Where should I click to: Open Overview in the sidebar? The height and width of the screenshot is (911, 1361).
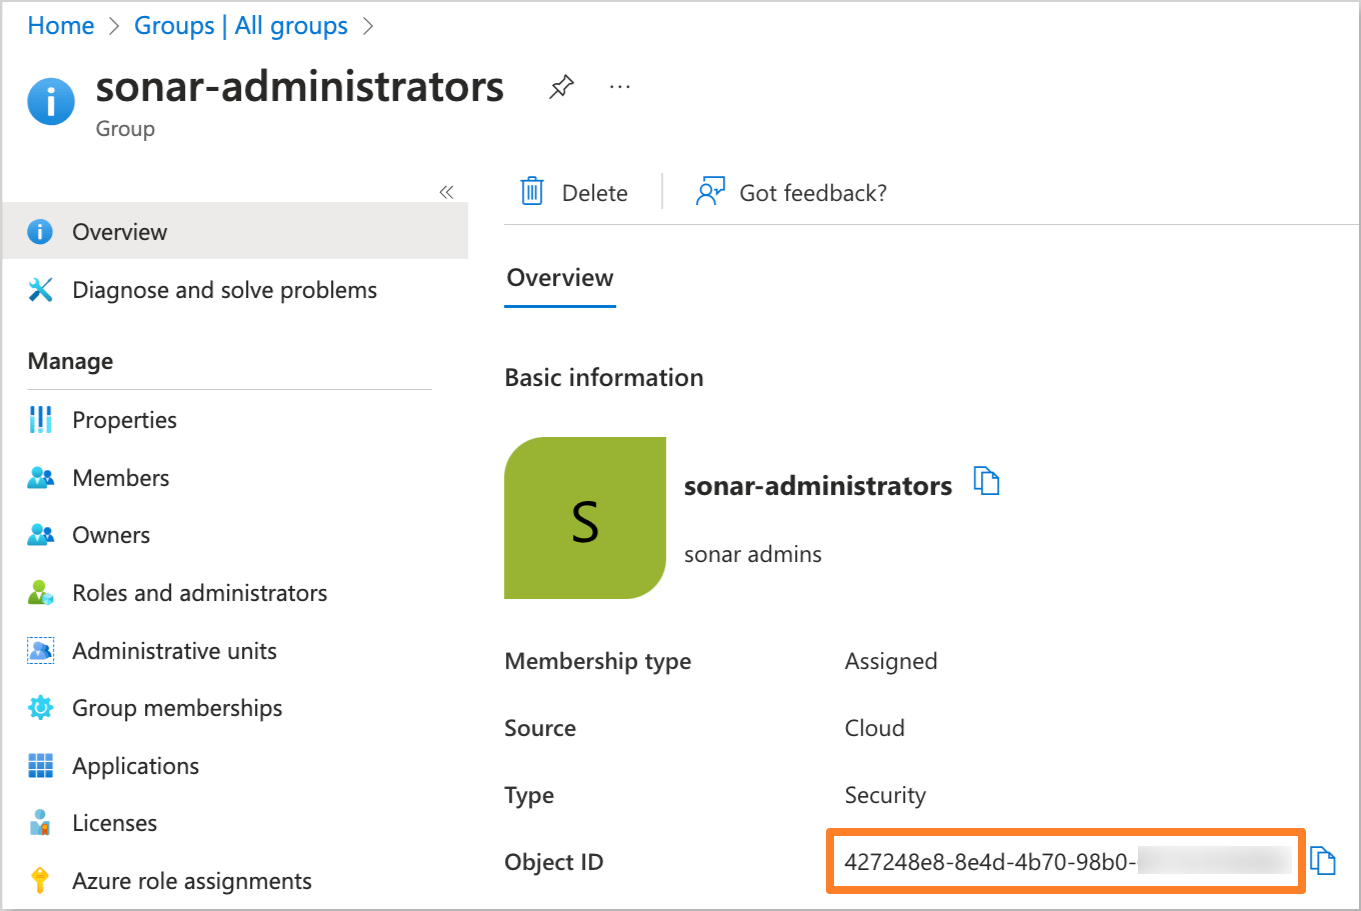[x=120, y=232]
